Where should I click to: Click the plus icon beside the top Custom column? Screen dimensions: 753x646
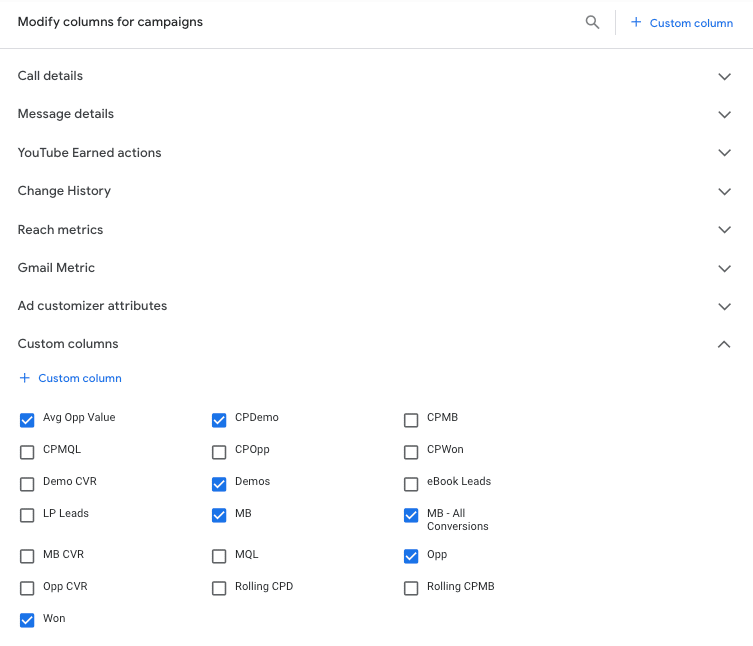(636, 22)
